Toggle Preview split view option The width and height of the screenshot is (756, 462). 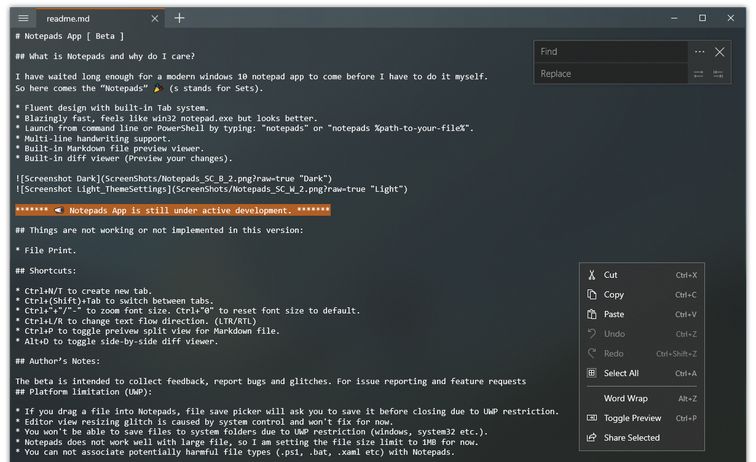click(632, 418)
